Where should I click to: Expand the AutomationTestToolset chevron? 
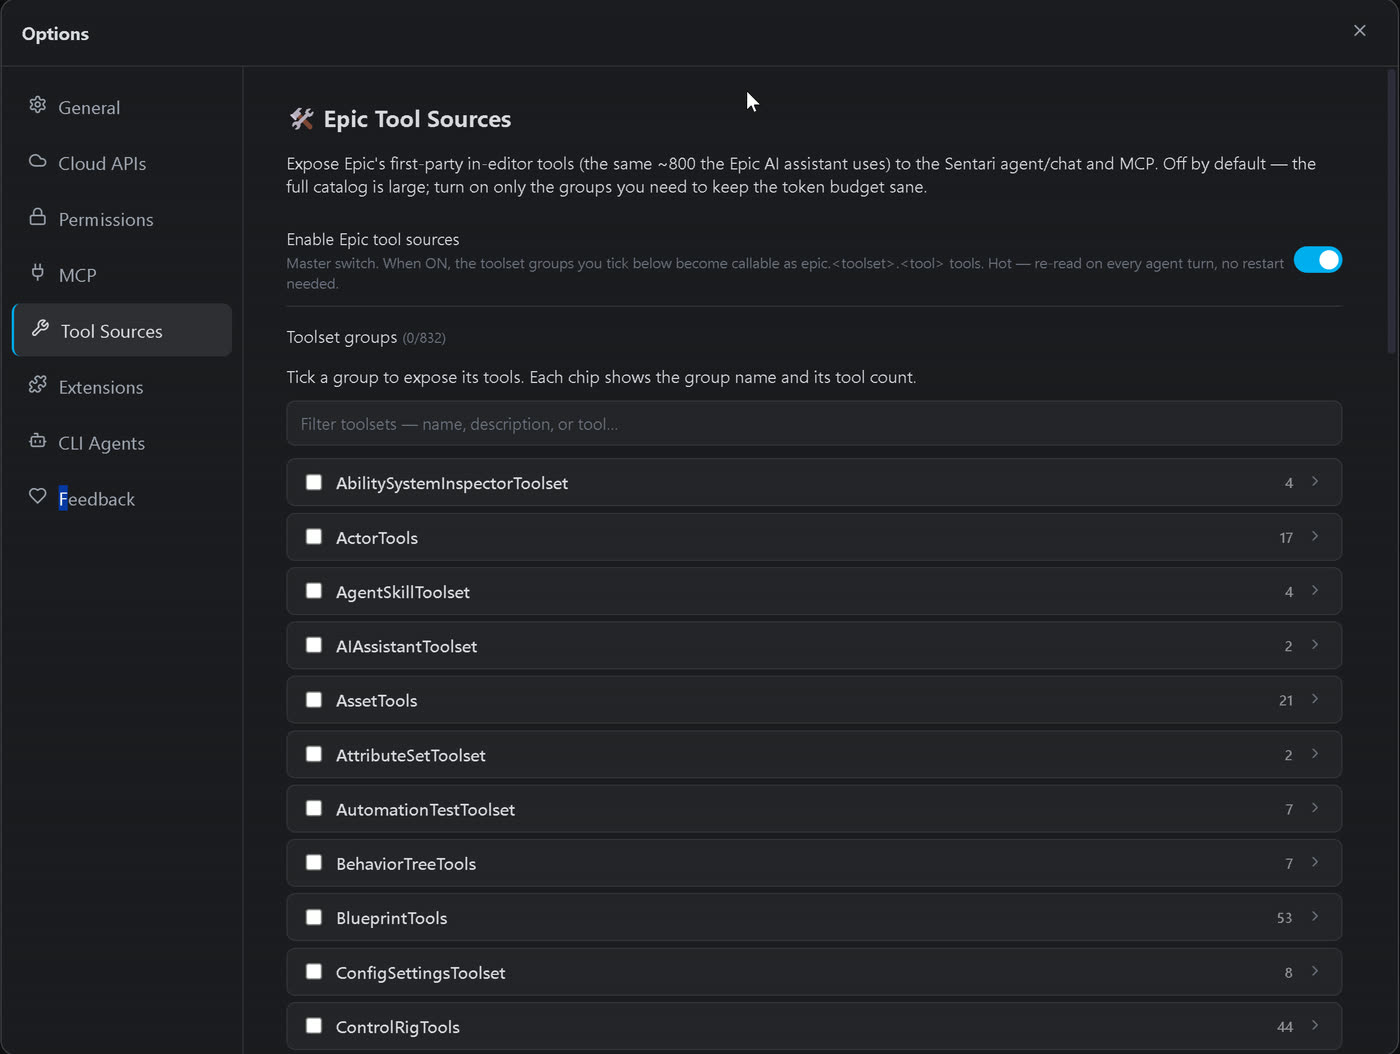click(x=1315, y=808)
